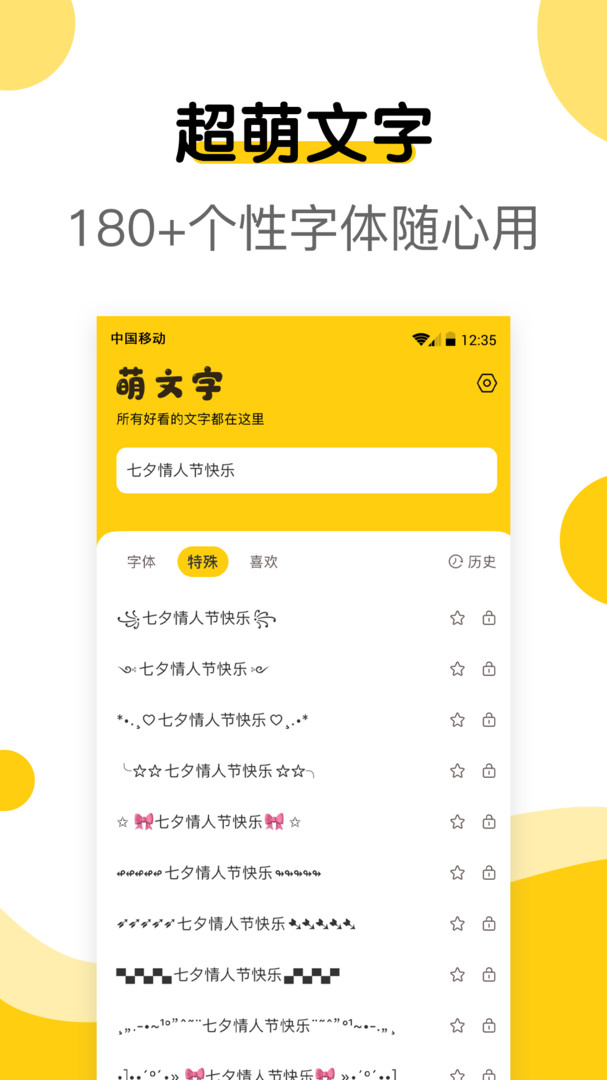Focus the 七夕情人节快乐 text input box
This screenshot has width=607, height=1080.
[307, 470]
